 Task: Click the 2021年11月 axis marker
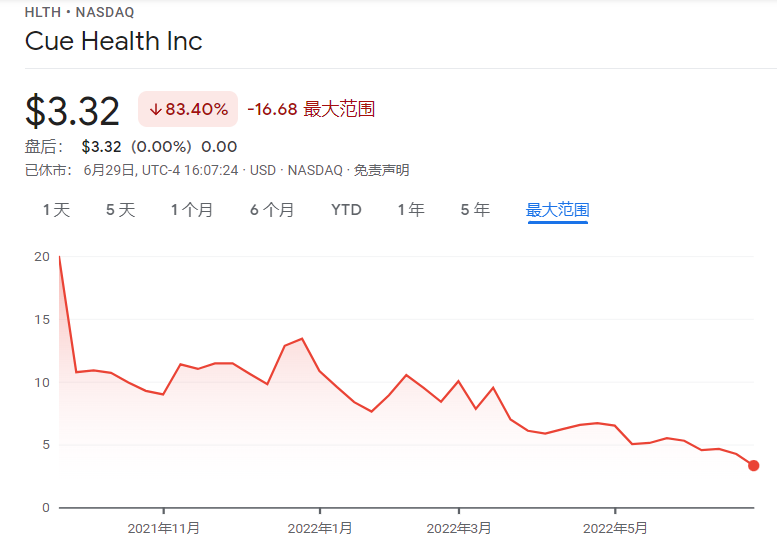pyautogui.click(x=164, y=528)
